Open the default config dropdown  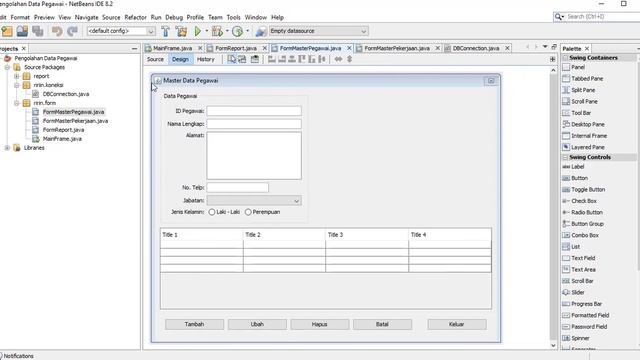[121, 31]
